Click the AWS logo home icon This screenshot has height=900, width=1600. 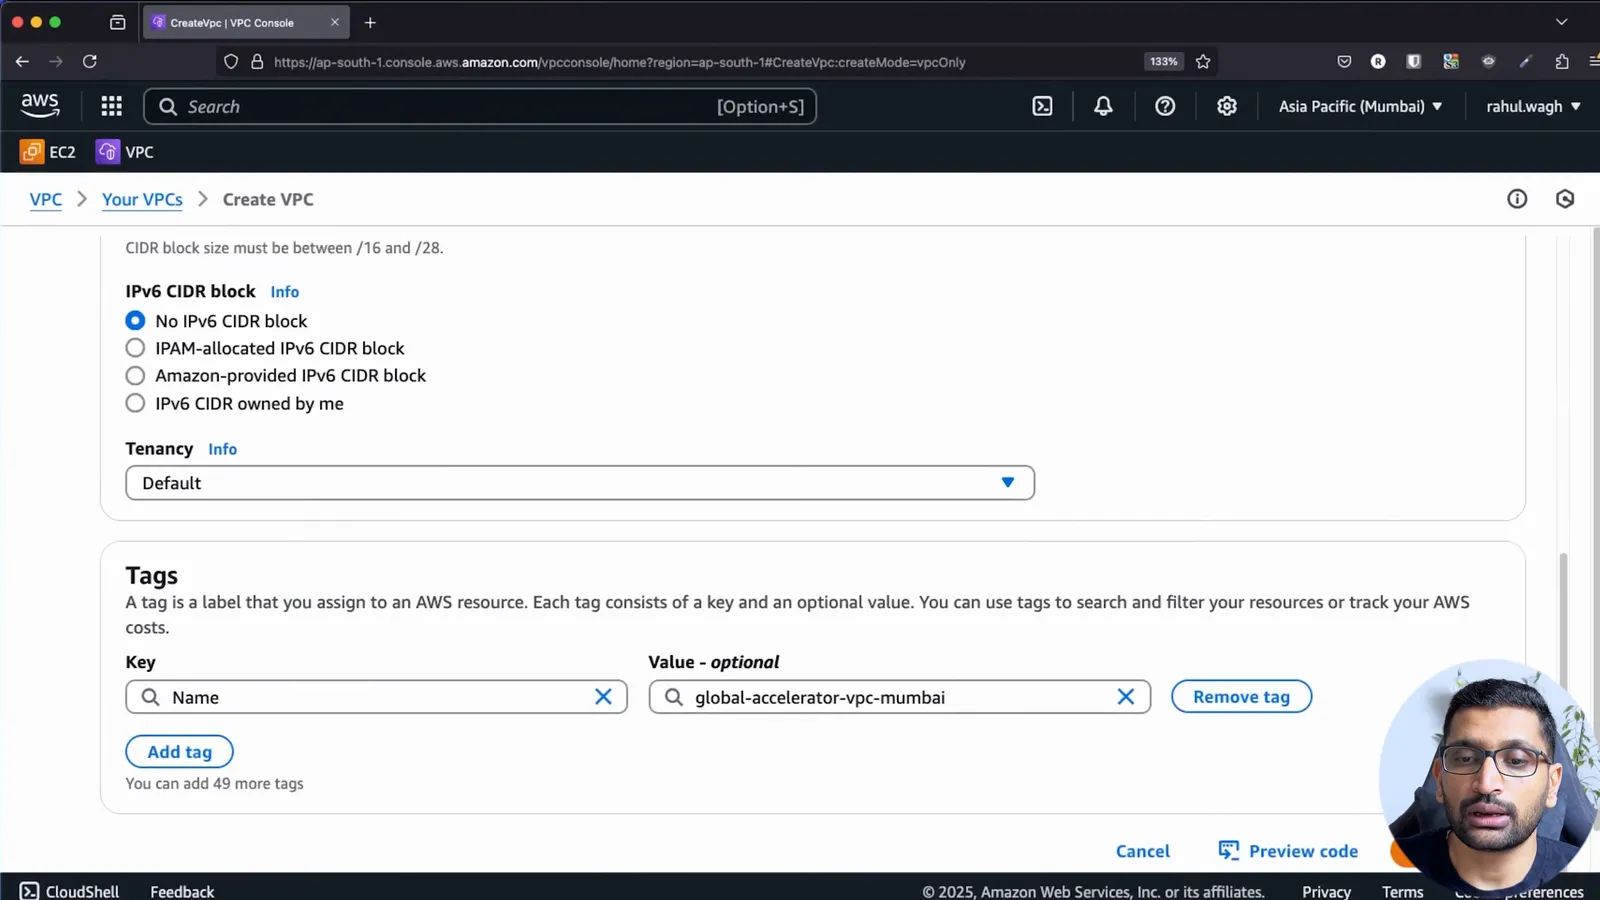point(40,105)
